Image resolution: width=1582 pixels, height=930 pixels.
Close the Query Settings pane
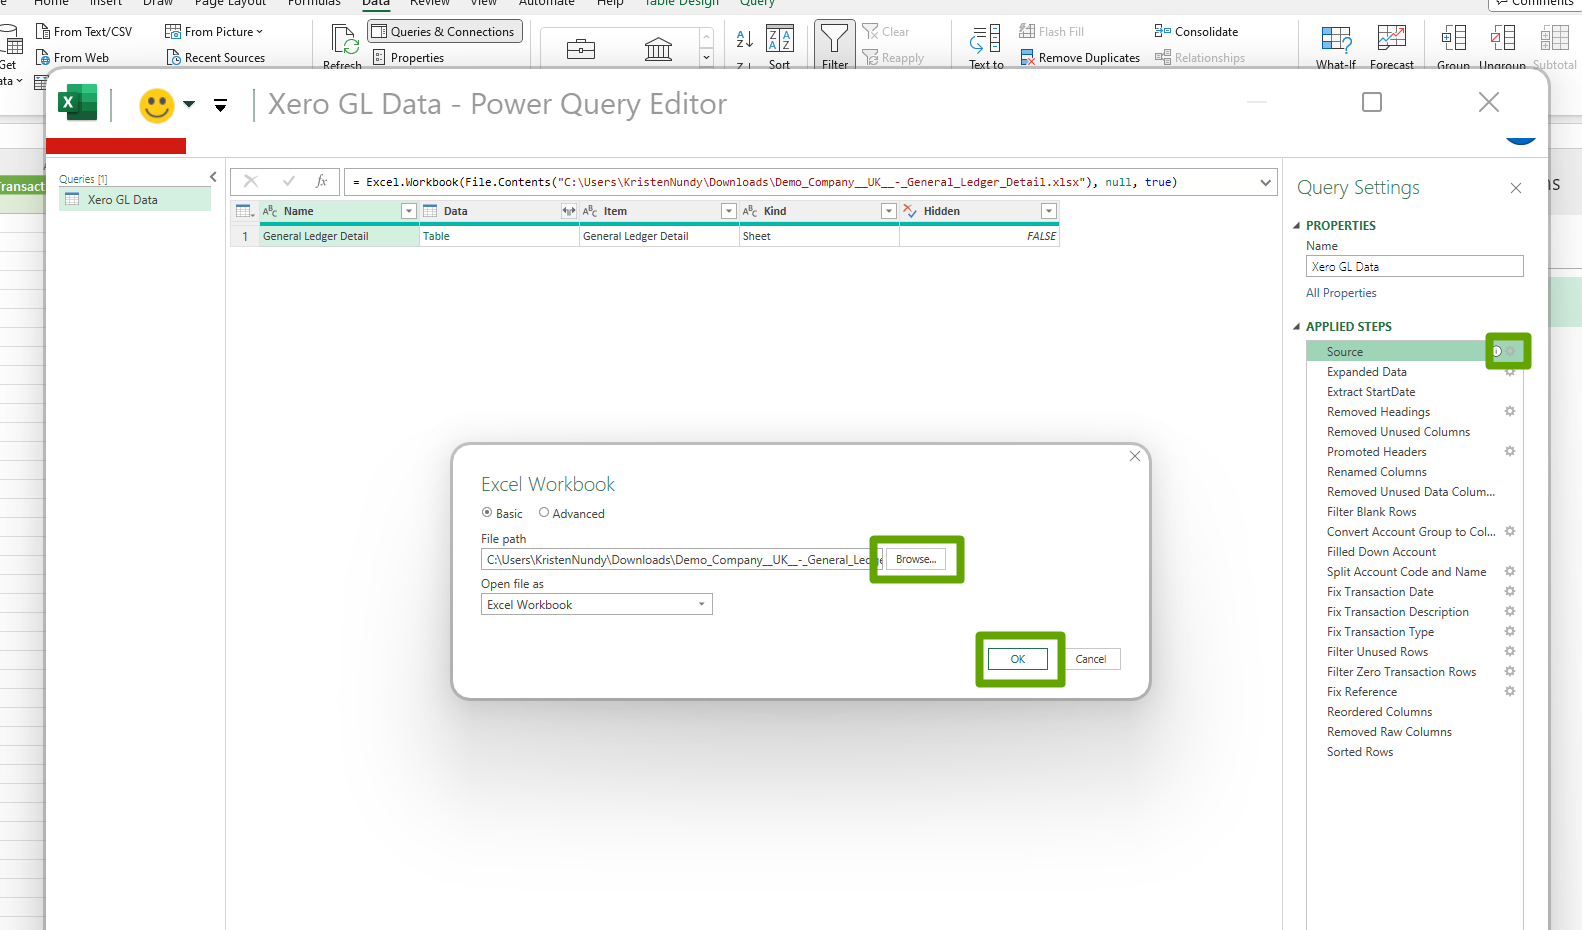pos(1516,188)
